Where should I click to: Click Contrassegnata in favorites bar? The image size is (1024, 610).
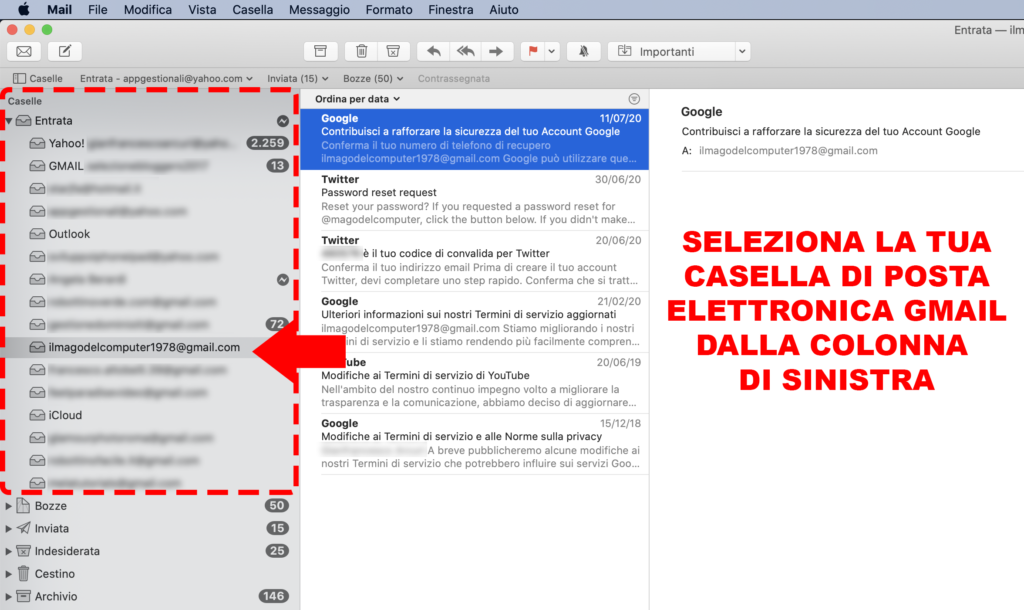click(453, 78)
